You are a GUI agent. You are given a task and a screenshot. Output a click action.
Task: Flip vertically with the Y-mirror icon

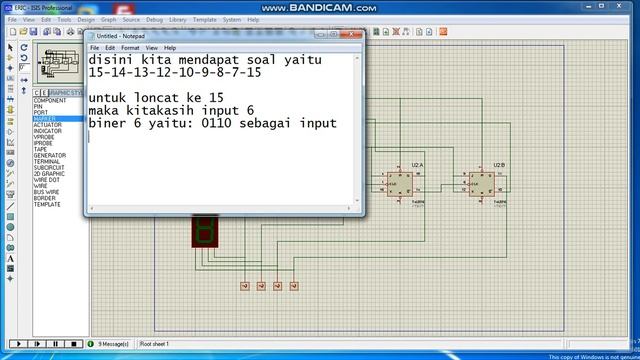pos(24,91)
